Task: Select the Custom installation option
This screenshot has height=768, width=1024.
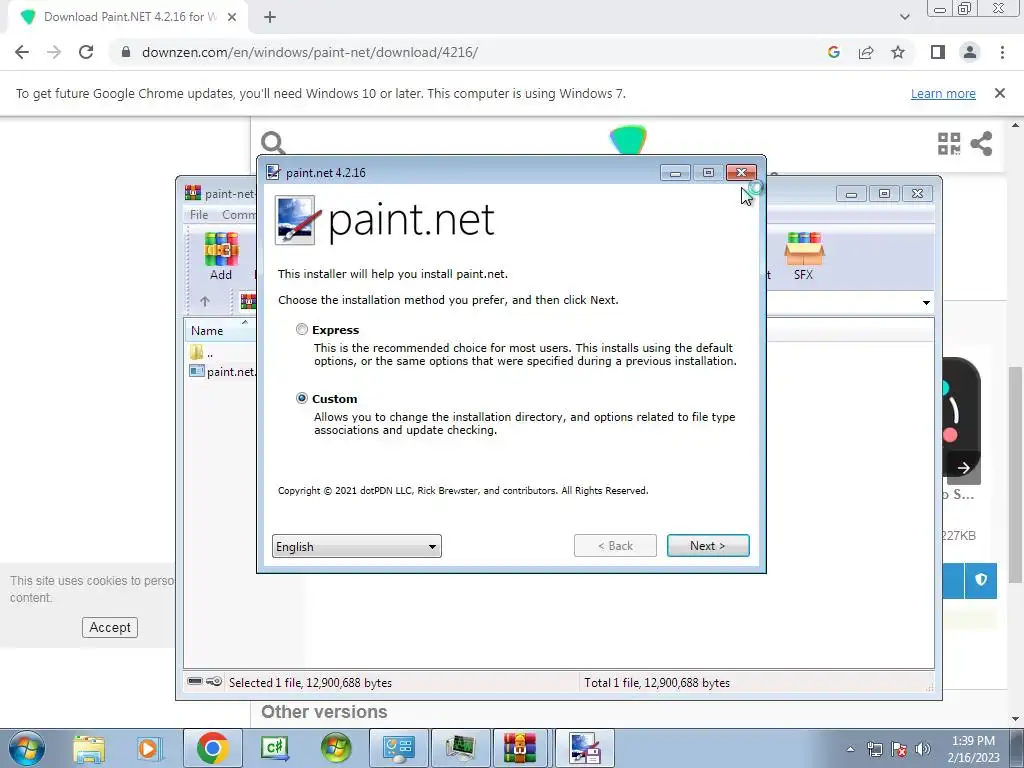Action: click(x=302, y=398)
